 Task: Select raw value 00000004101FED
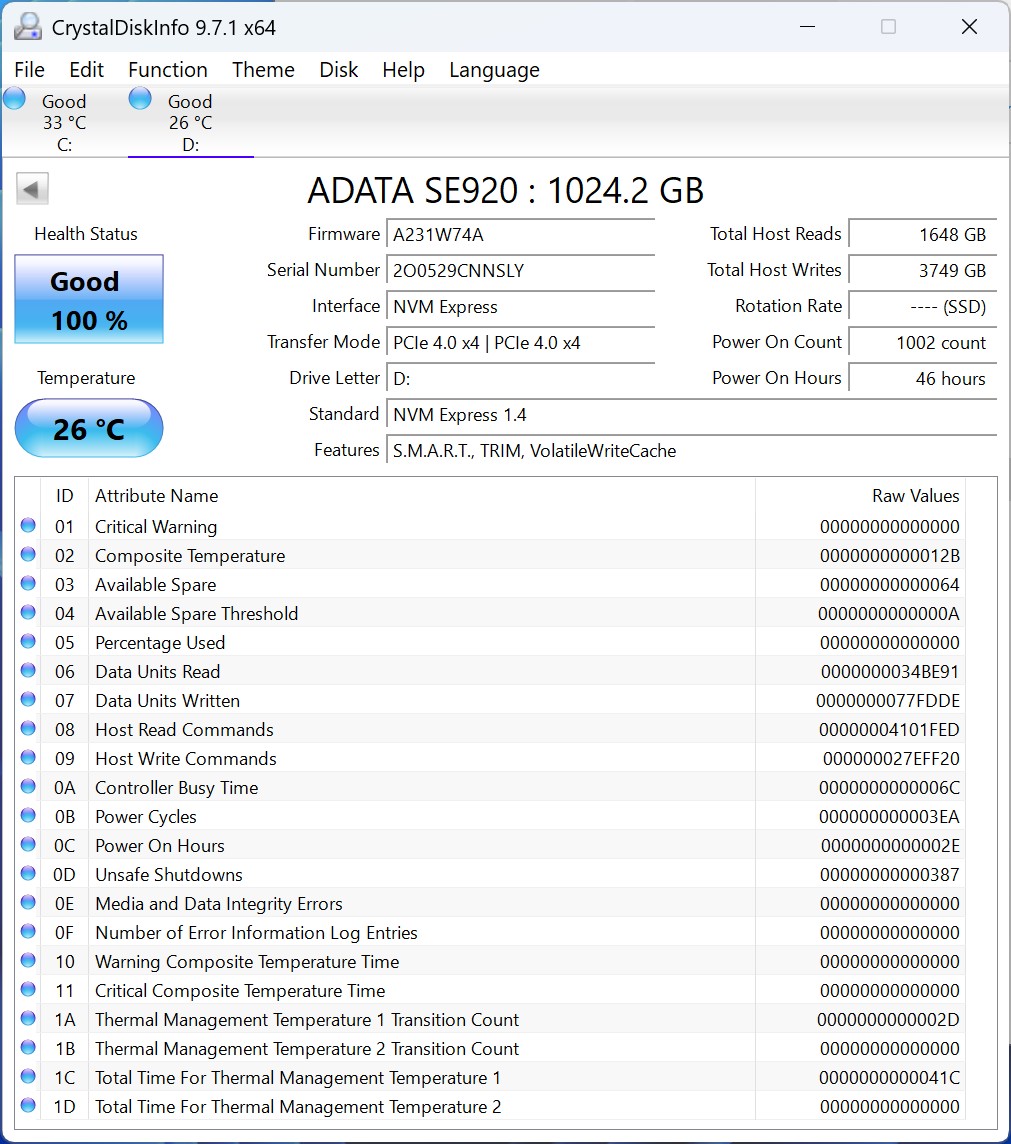click(889, 730)
